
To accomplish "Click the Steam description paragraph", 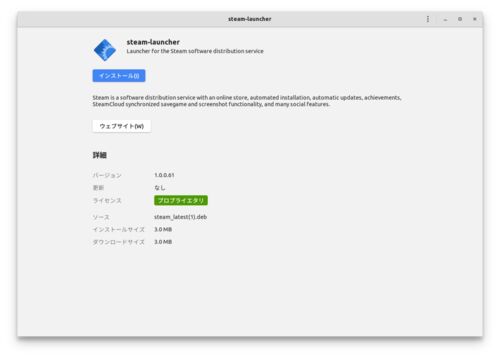I will coord(247,101).
